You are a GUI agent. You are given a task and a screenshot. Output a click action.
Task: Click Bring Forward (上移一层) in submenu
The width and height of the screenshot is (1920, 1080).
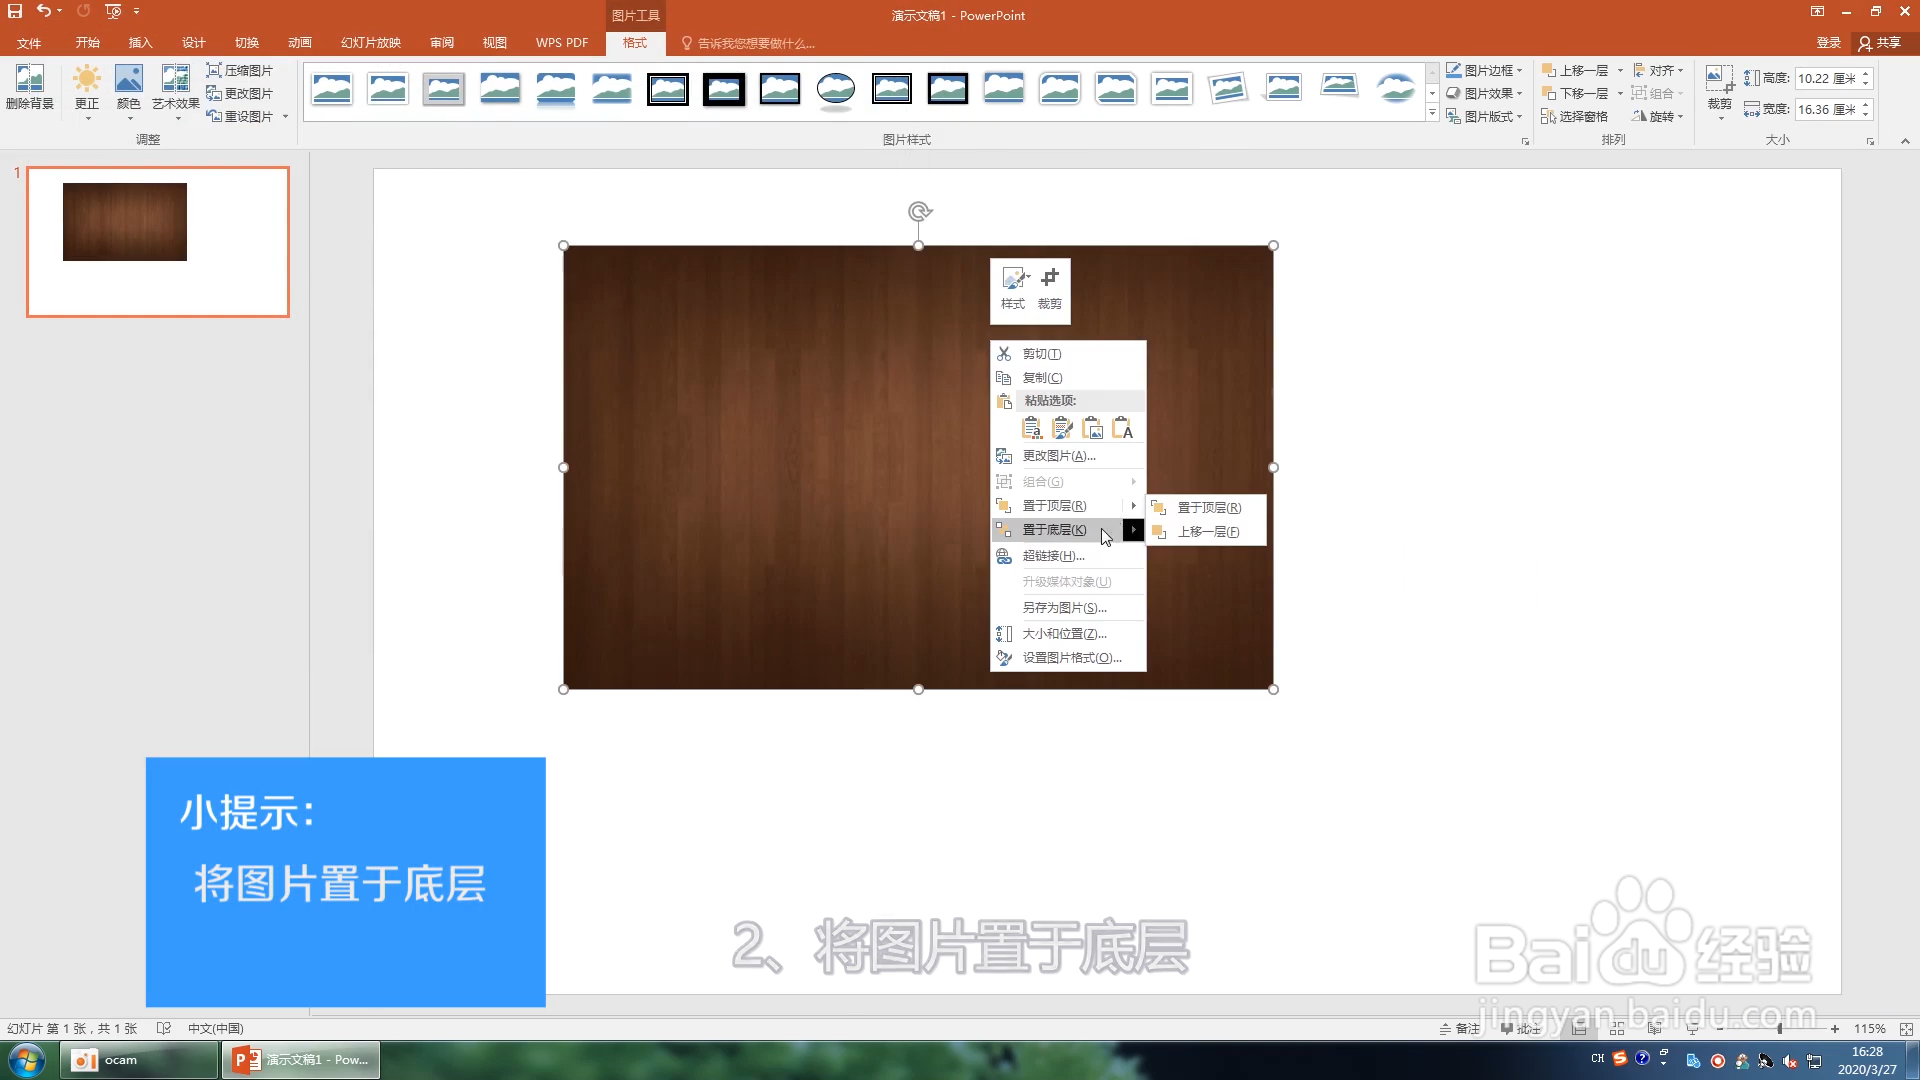click(x=1207, y=531)
